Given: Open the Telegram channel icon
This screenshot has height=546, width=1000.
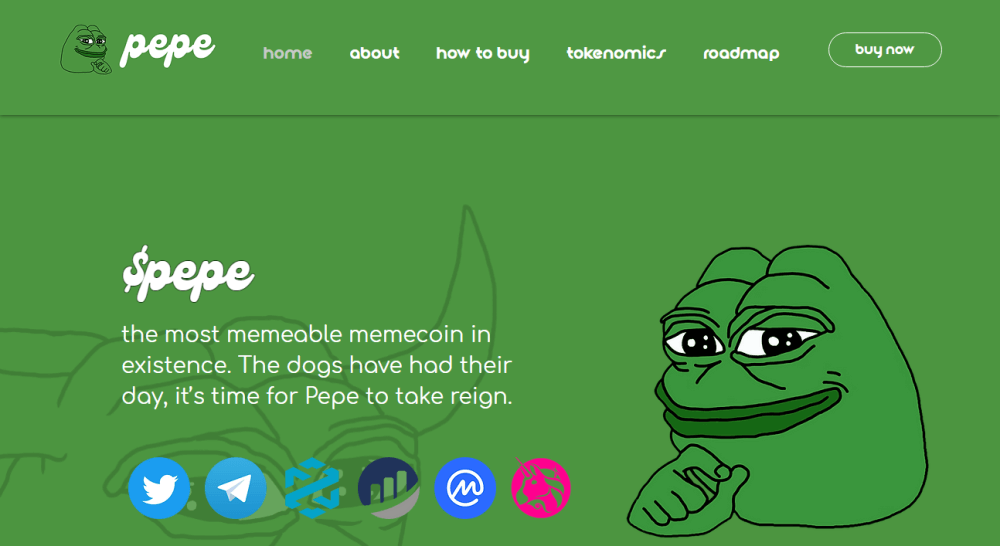Looking at the screenshot, I should coord(235,488).
